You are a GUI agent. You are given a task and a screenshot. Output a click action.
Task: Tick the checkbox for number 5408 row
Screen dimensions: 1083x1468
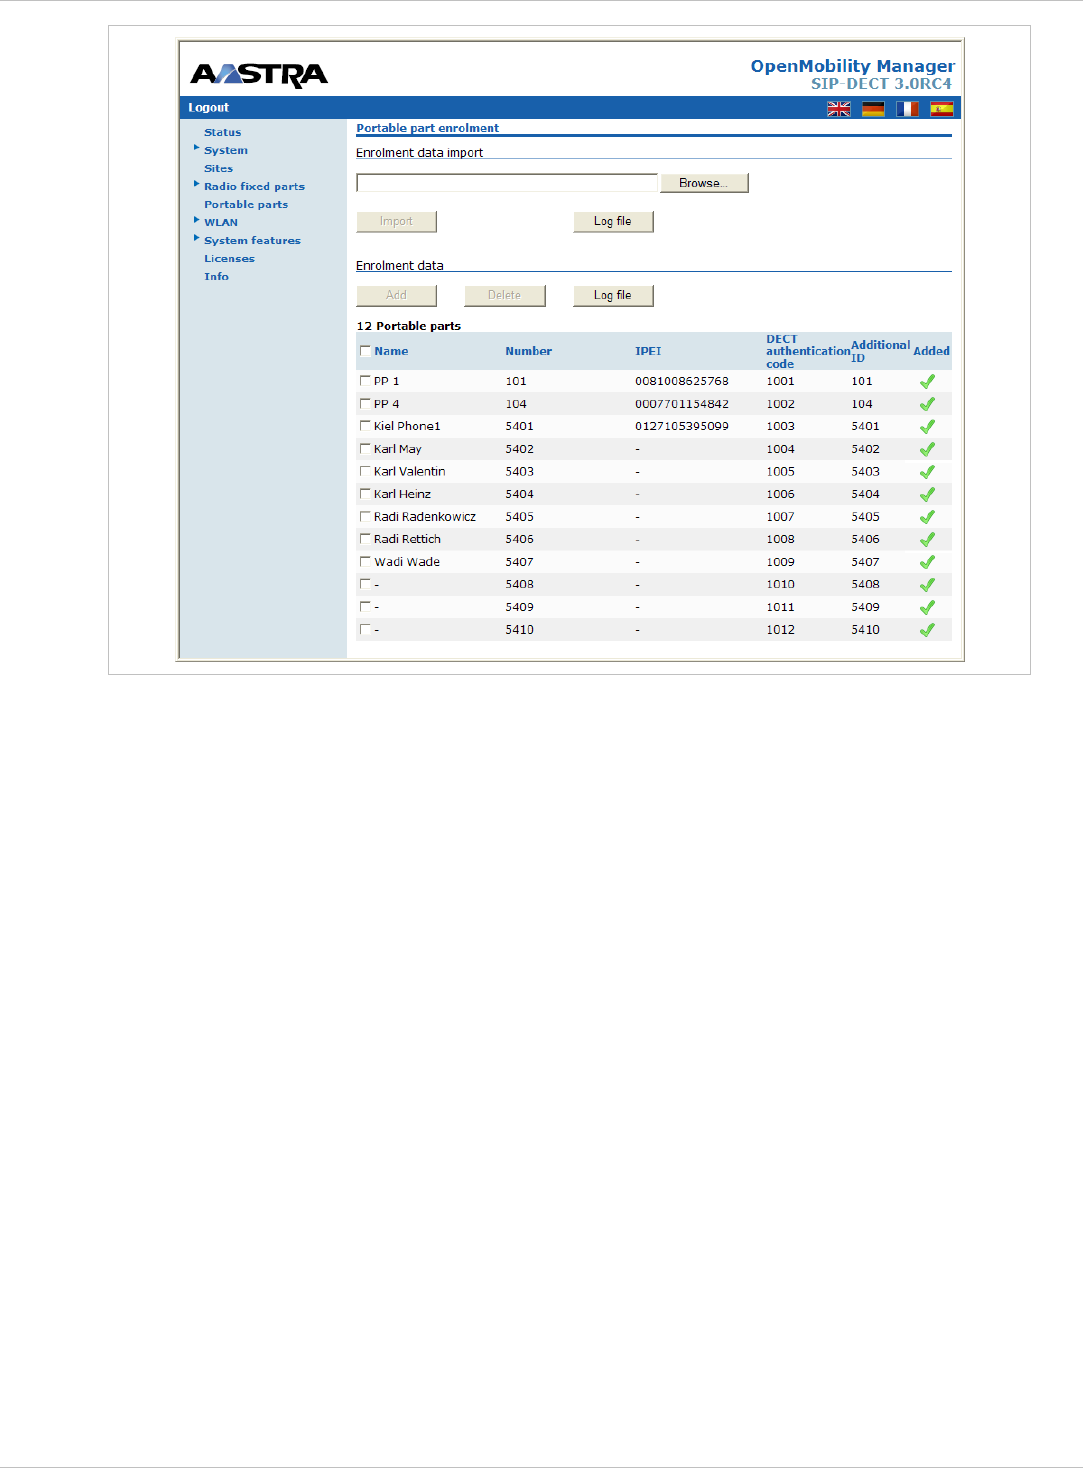point(365,583)
